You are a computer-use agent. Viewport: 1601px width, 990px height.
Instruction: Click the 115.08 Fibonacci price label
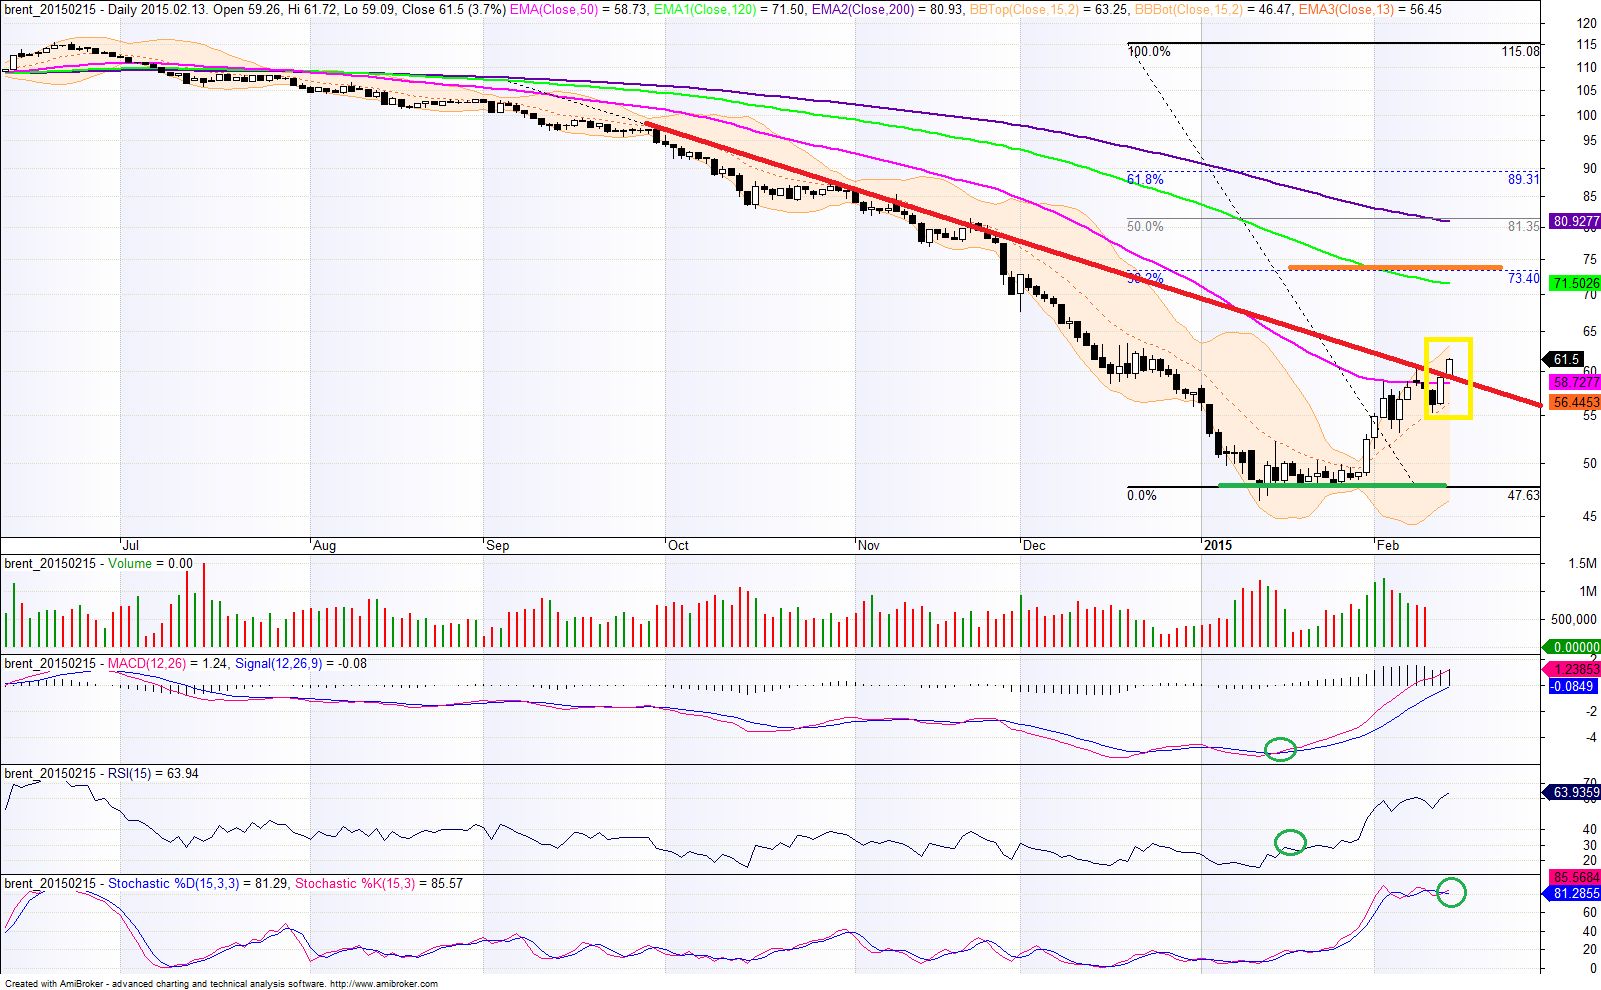click(1521, 51)
